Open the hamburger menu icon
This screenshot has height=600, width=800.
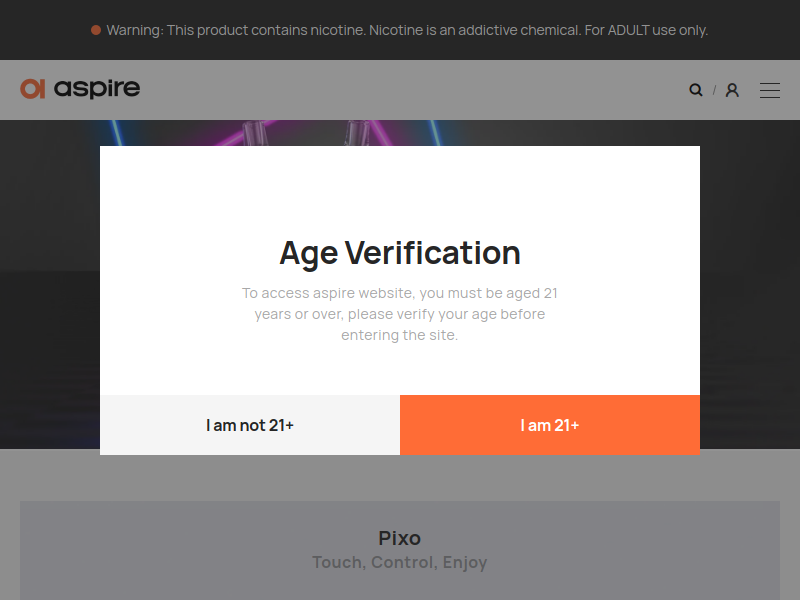[770, 90]
